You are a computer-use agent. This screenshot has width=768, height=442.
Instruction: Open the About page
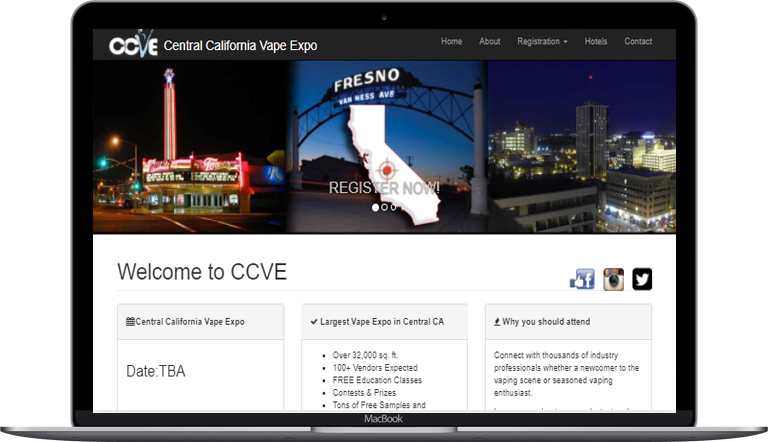pos(490,41)
